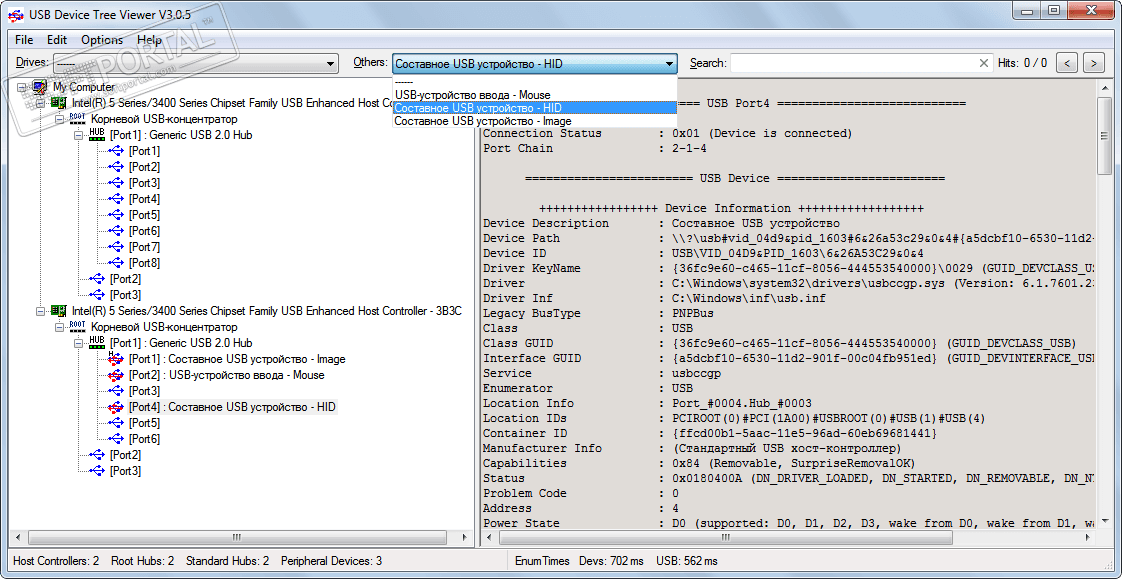This screenshot has width=1122, height=579.
Task: Click chip icon of the first Intel host controller
Action: (x=59, y=103)
